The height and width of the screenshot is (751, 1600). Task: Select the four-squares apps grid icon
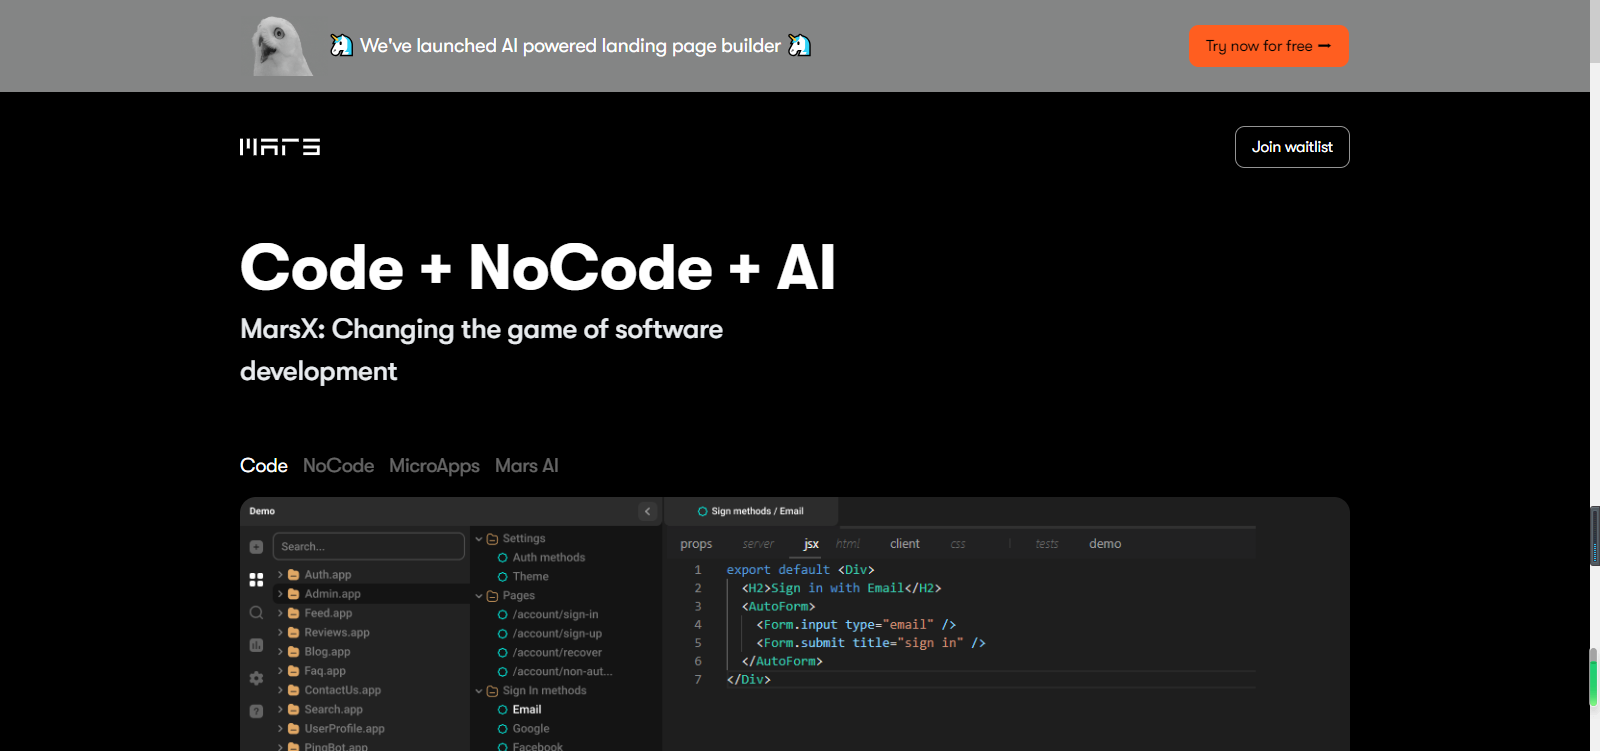256,579
